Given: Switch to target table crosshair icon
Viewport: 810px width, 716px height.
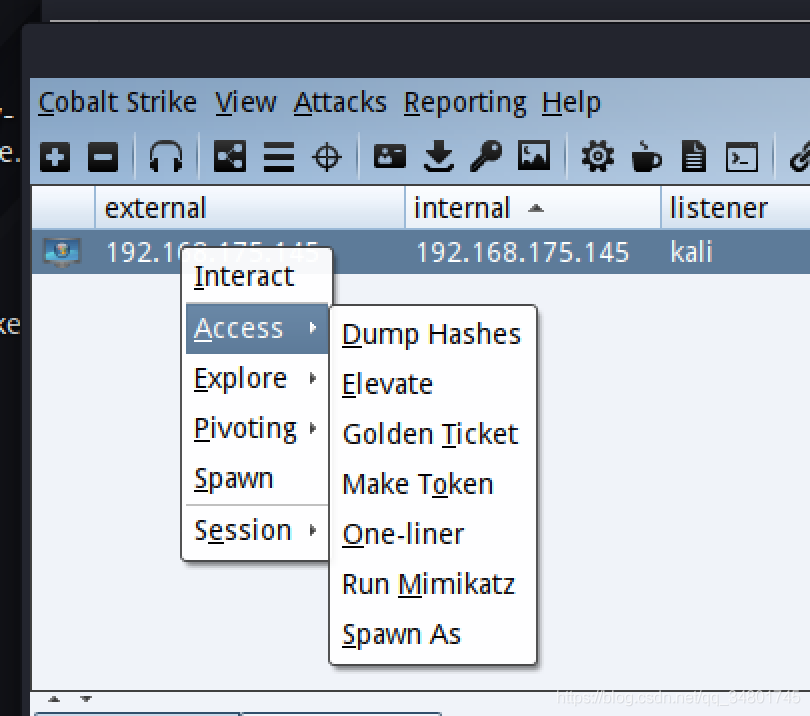Looking at the screenshot, I should (x=327, y=157).
